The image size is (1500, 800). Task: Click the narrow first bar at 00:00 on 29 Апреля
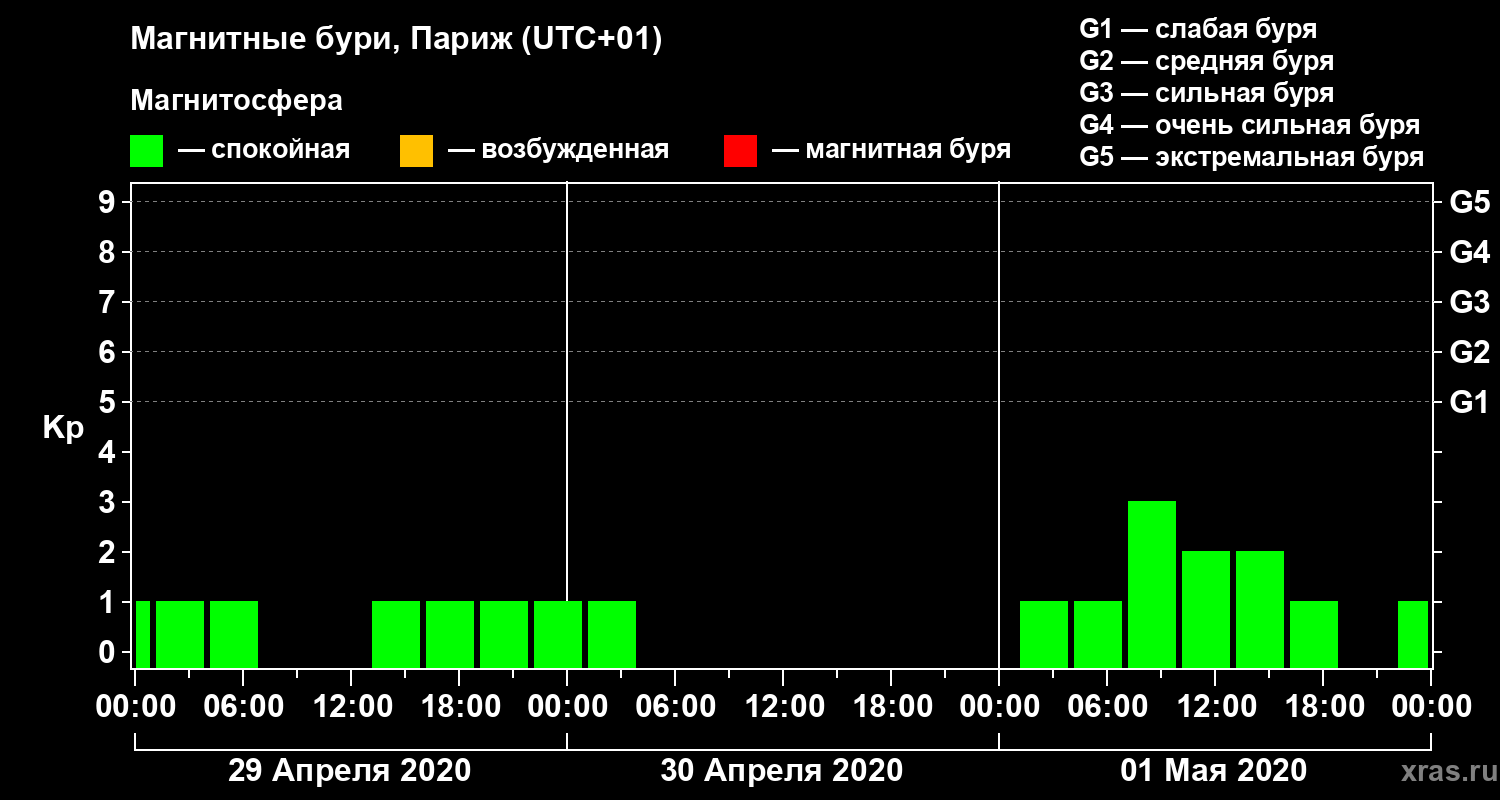143,634
